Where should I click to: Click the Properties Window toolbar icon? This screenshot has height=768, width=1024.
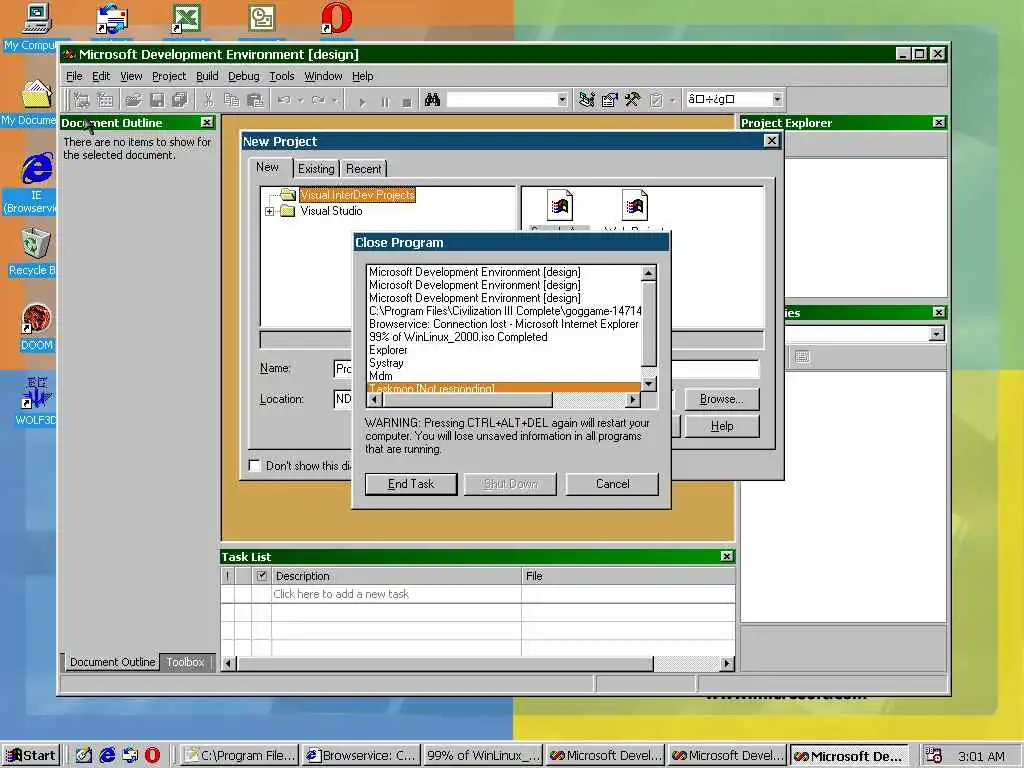tap(609, 100)
